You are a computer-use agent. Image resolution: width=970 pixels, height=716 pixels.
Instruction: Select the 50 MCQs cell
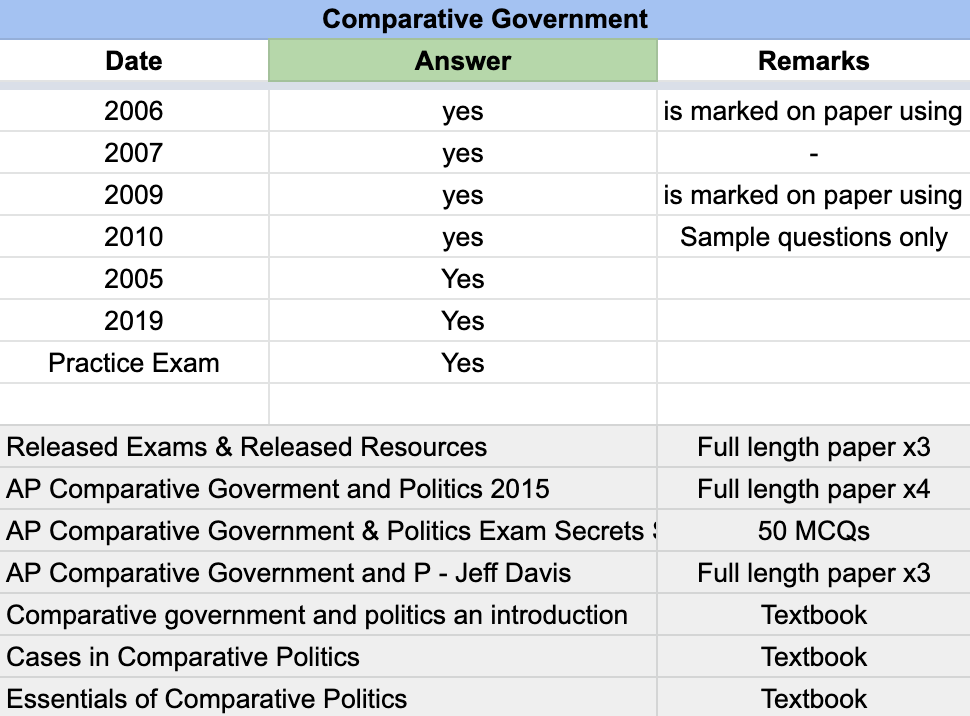813,531
